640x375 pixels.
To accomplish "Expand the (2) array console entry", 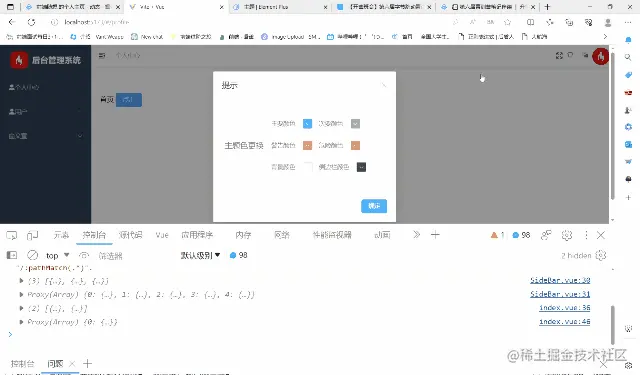I will (x=21, y=308).
